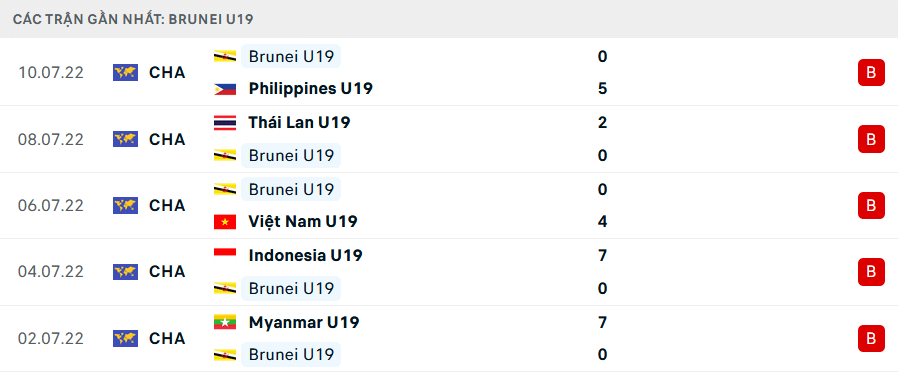Open Việt Nam U19 team link
The height and width of the screenshot is (373, 898).
click(x=303, y=222)
